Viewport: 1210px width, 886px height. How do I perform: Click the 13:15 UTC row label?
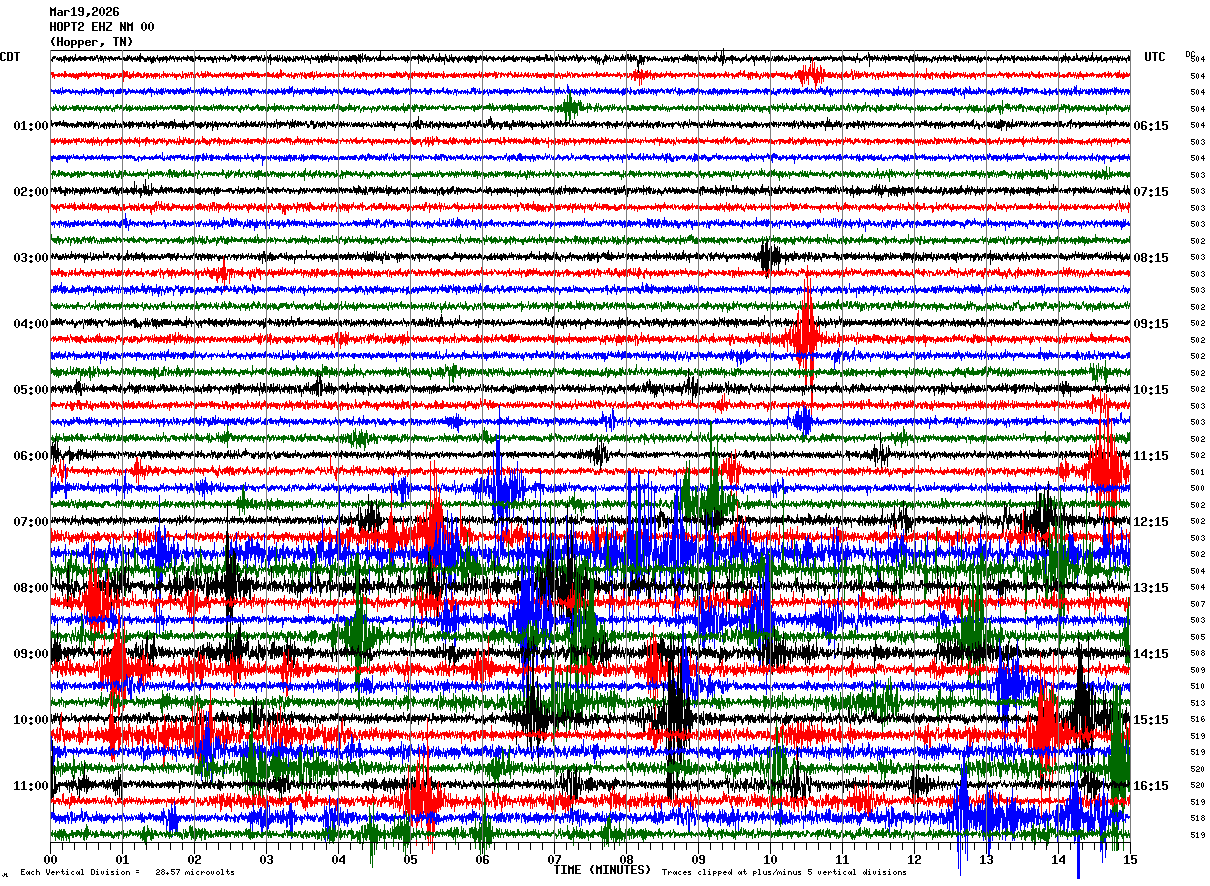coord(1150,588)
